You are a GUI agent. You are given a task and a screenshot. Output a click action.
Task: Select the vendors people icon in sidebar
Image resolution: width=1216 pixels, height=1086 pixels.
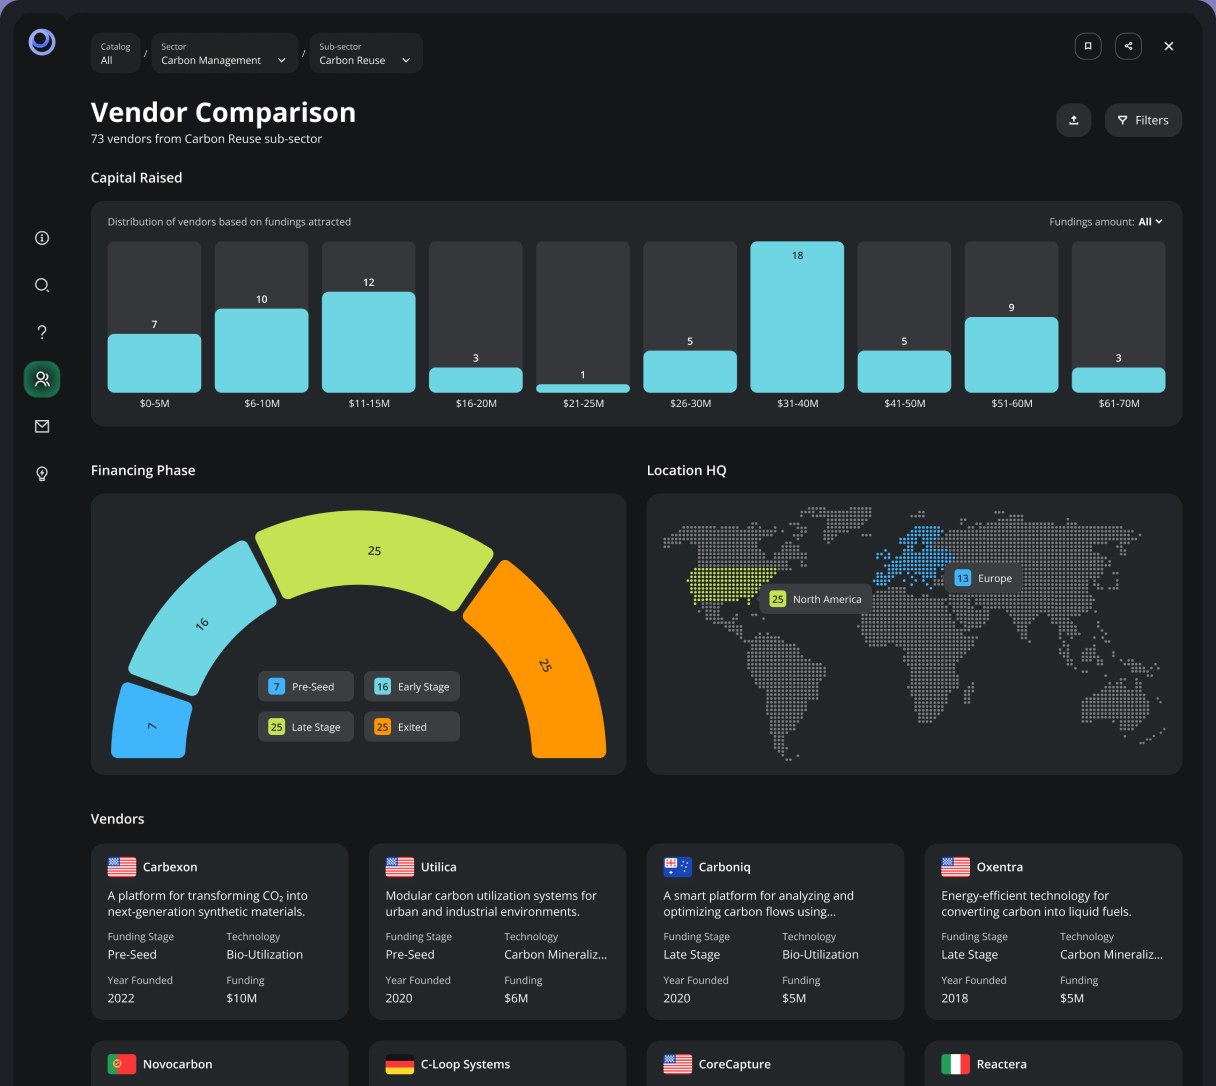42,379
